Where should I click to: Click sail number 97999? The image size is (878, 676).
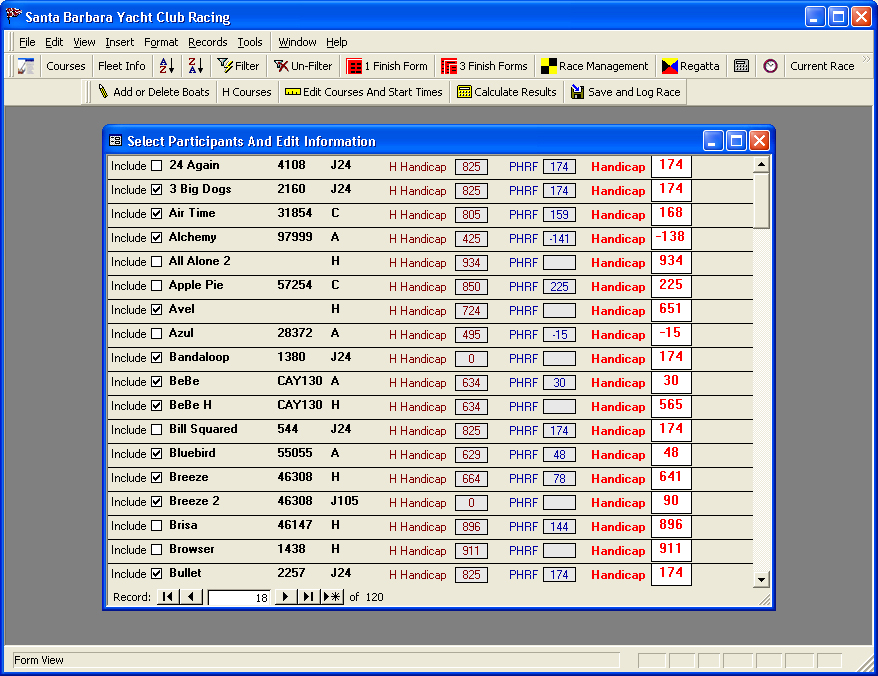(295, 237)
